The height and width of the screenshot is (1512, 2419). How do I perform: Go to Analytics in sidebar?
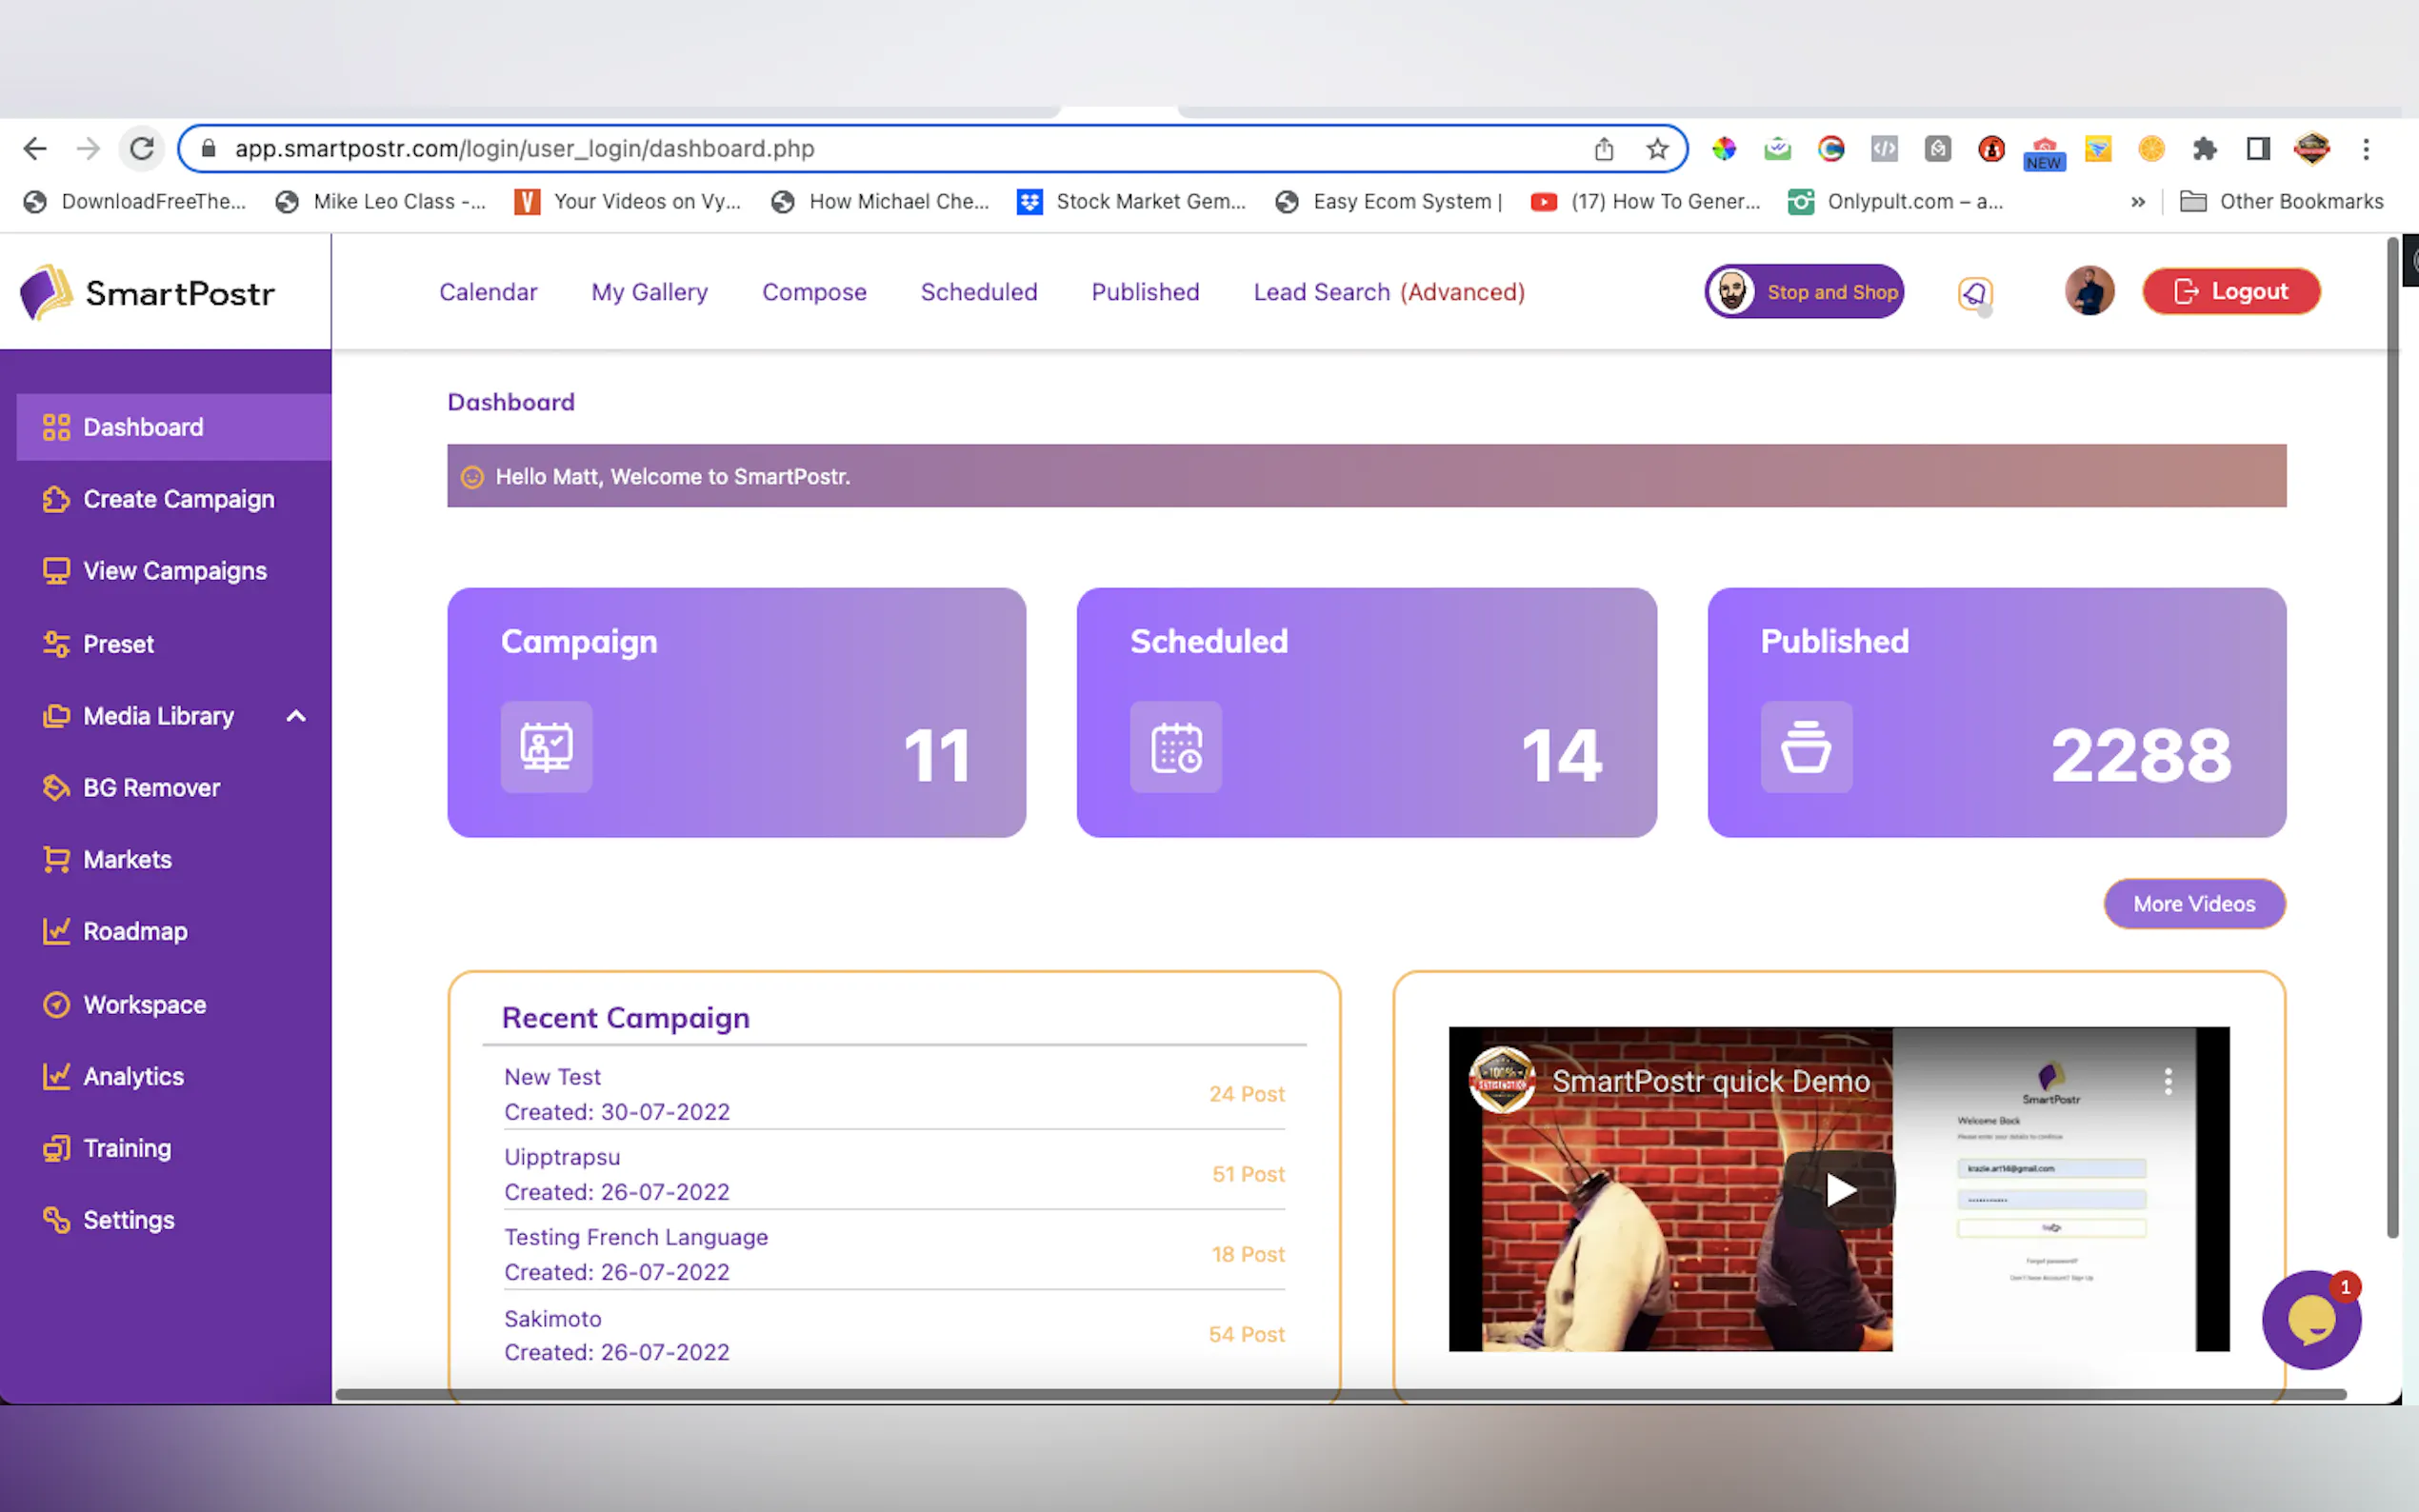(x=133, y=1076)
